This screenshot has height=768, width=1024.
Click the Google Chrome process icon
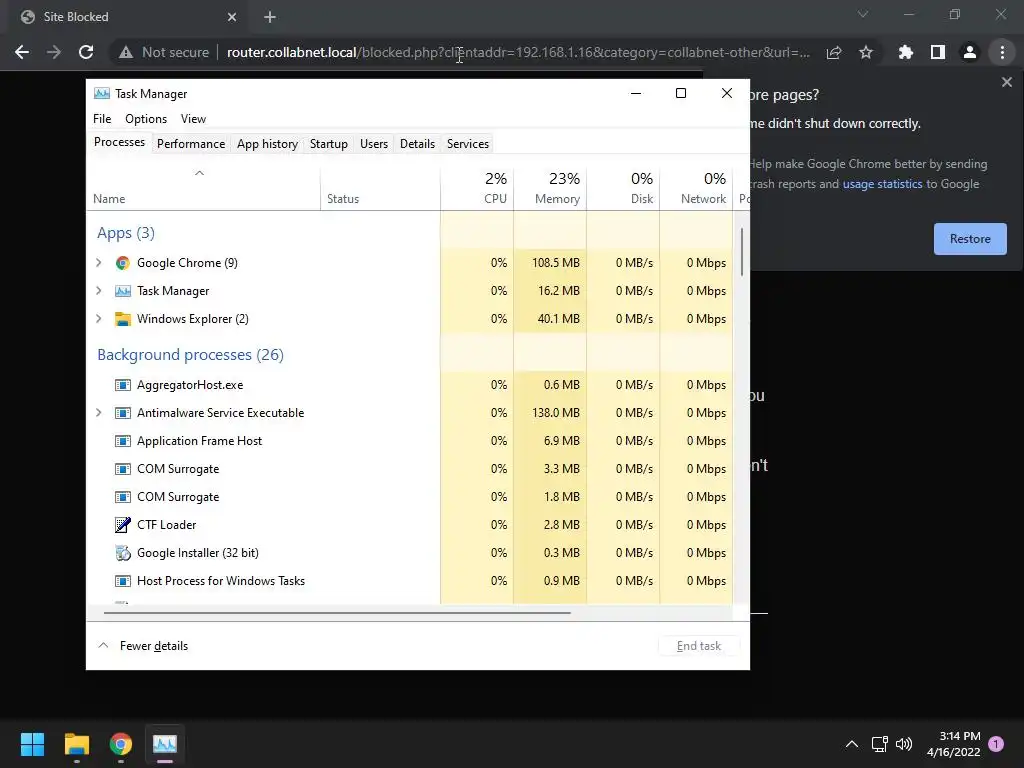(x=122, y=263)
